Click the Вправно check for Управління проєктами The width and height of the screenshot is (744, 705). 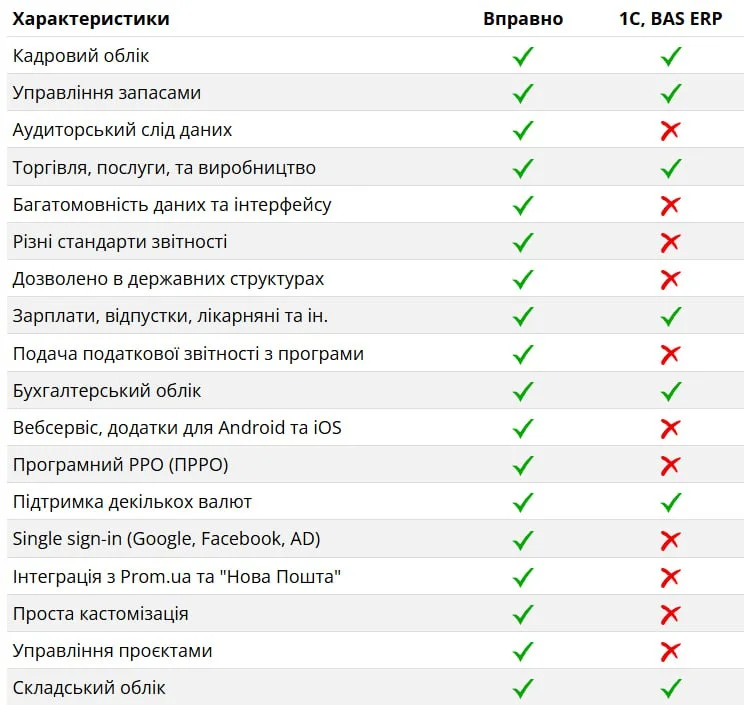point(523,651)
